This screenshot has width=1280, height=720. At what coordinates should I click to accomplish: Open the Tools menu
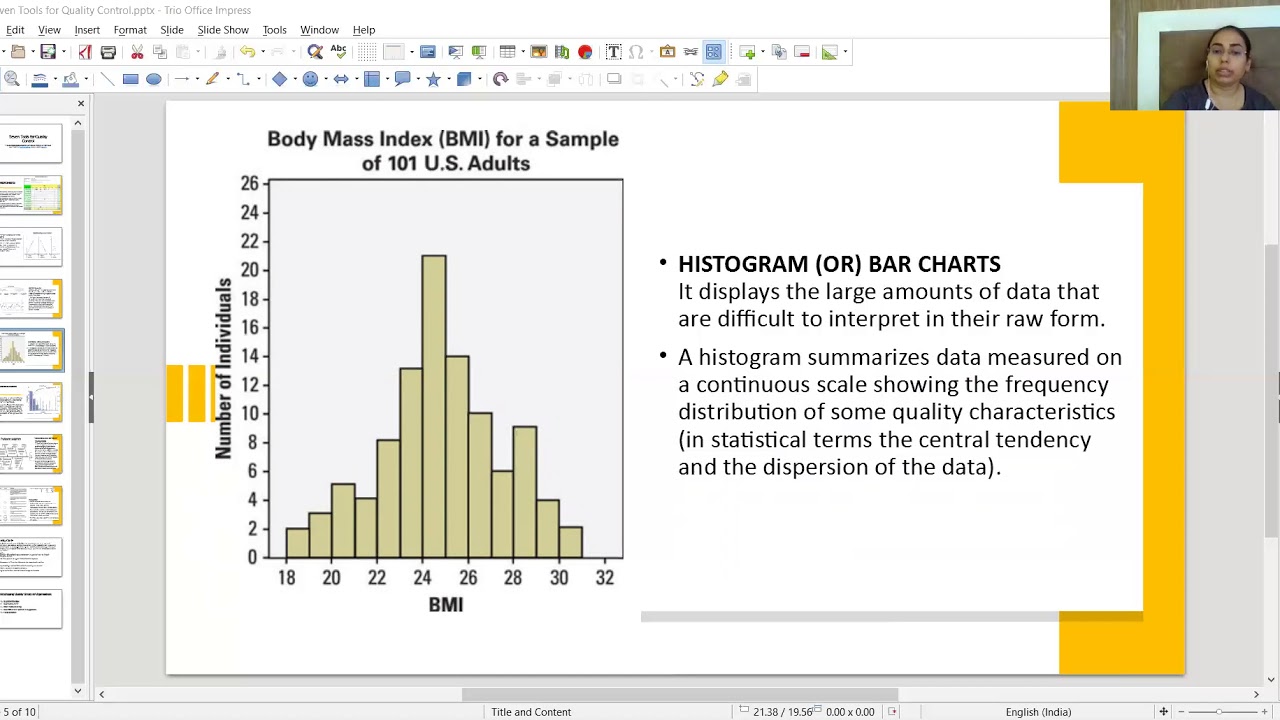click(274, 30)
